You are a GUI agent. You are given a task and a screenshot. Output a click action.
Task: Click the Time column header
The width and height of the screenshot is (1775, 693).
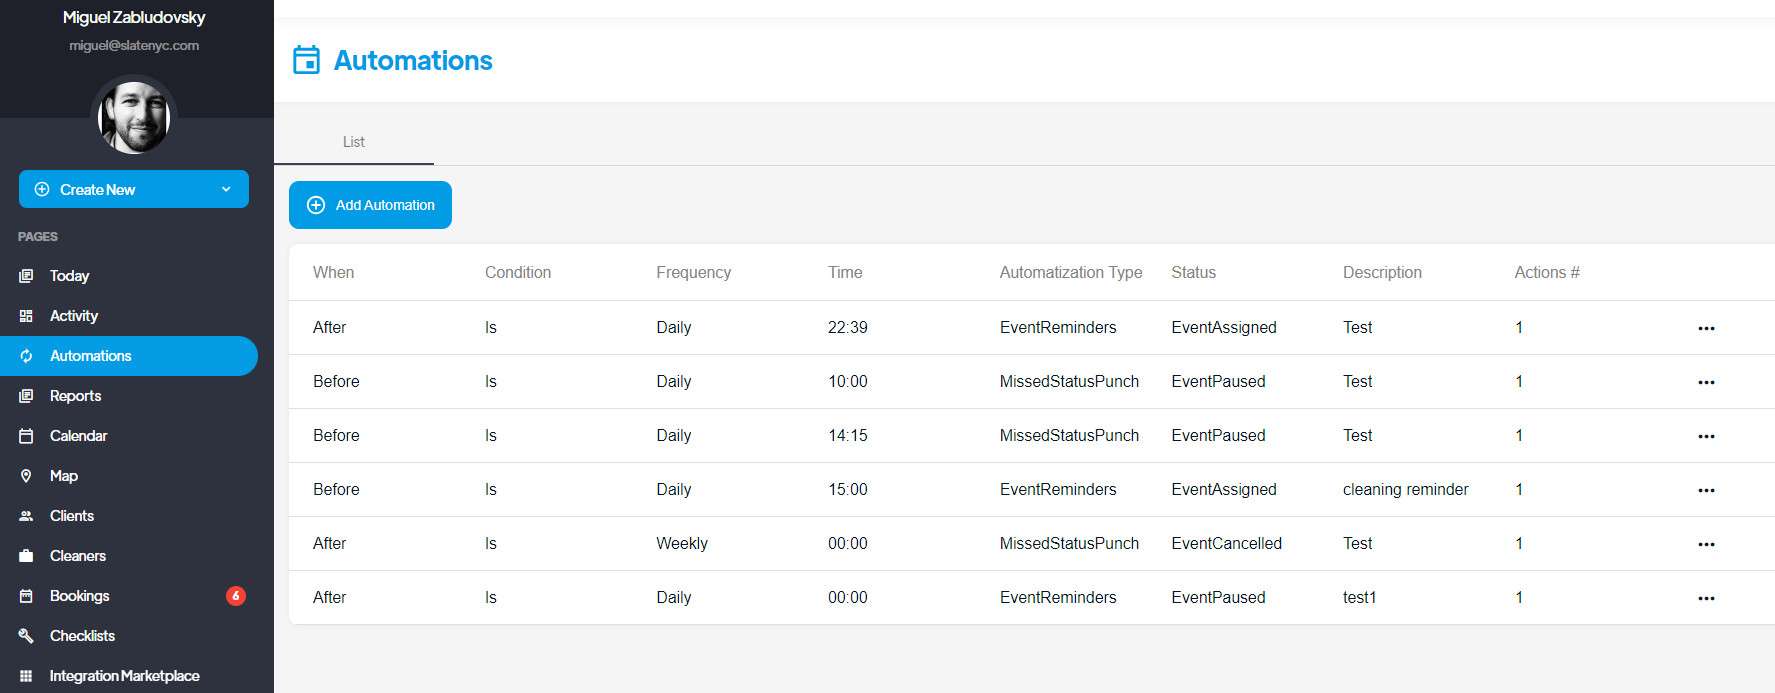(x=845, y=272)
